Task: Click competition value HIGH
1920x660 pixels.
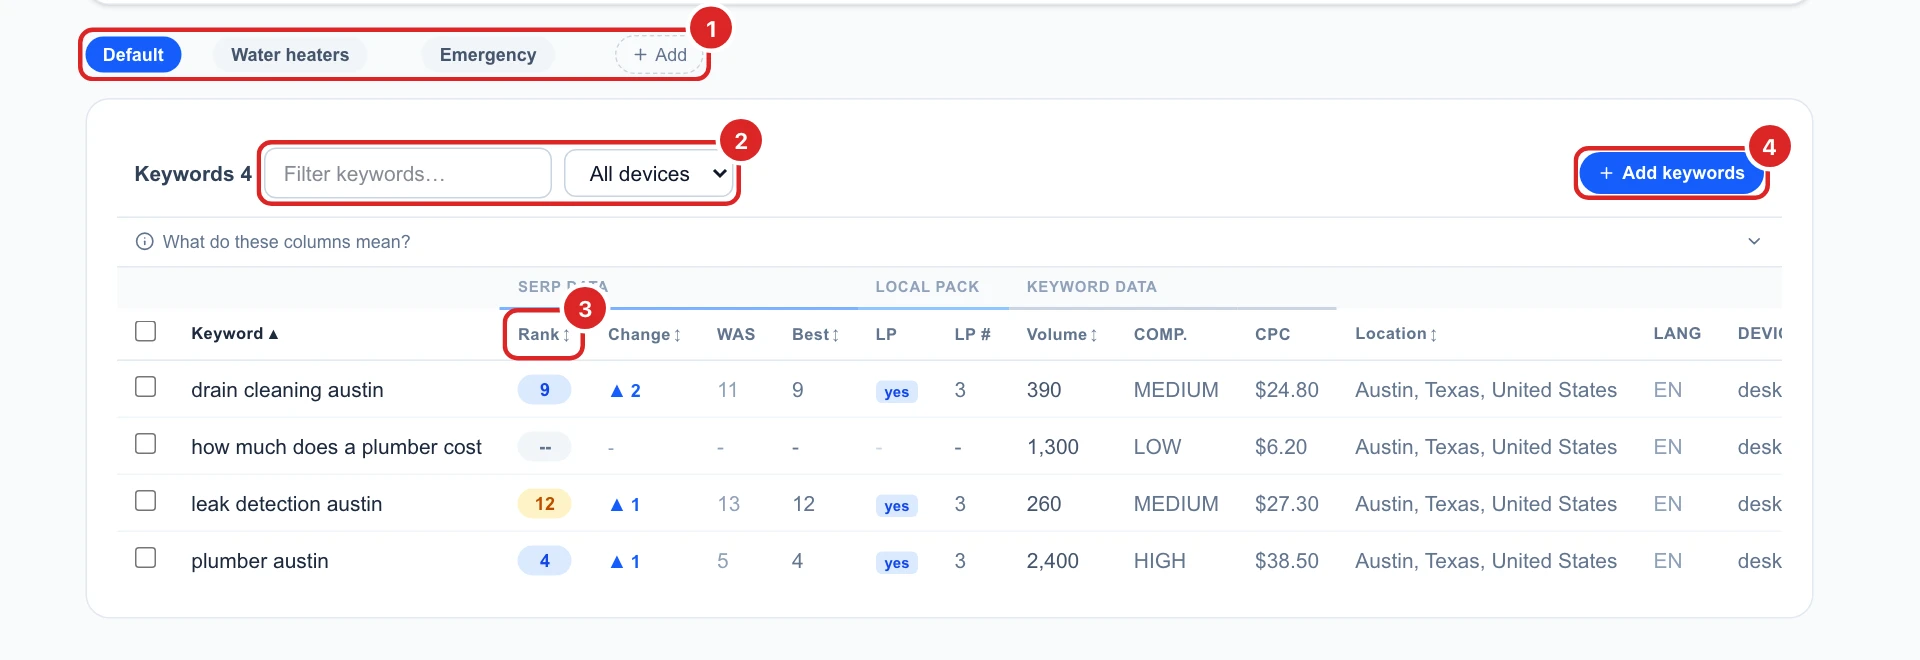Action: pos(1159,561)
